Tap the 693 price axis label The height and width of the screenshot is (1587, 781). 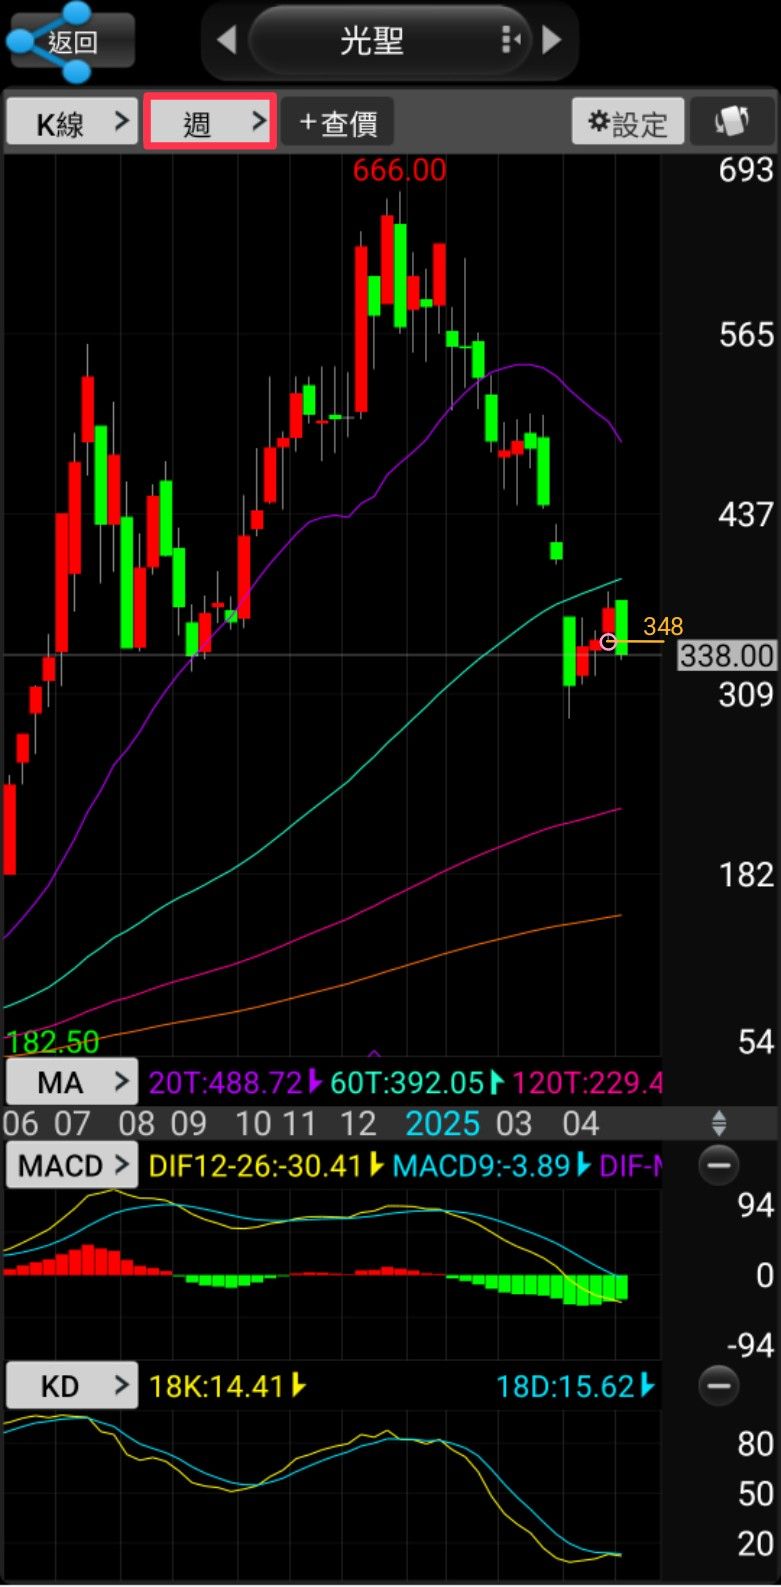pyautogui.click(x=746, y=170)
